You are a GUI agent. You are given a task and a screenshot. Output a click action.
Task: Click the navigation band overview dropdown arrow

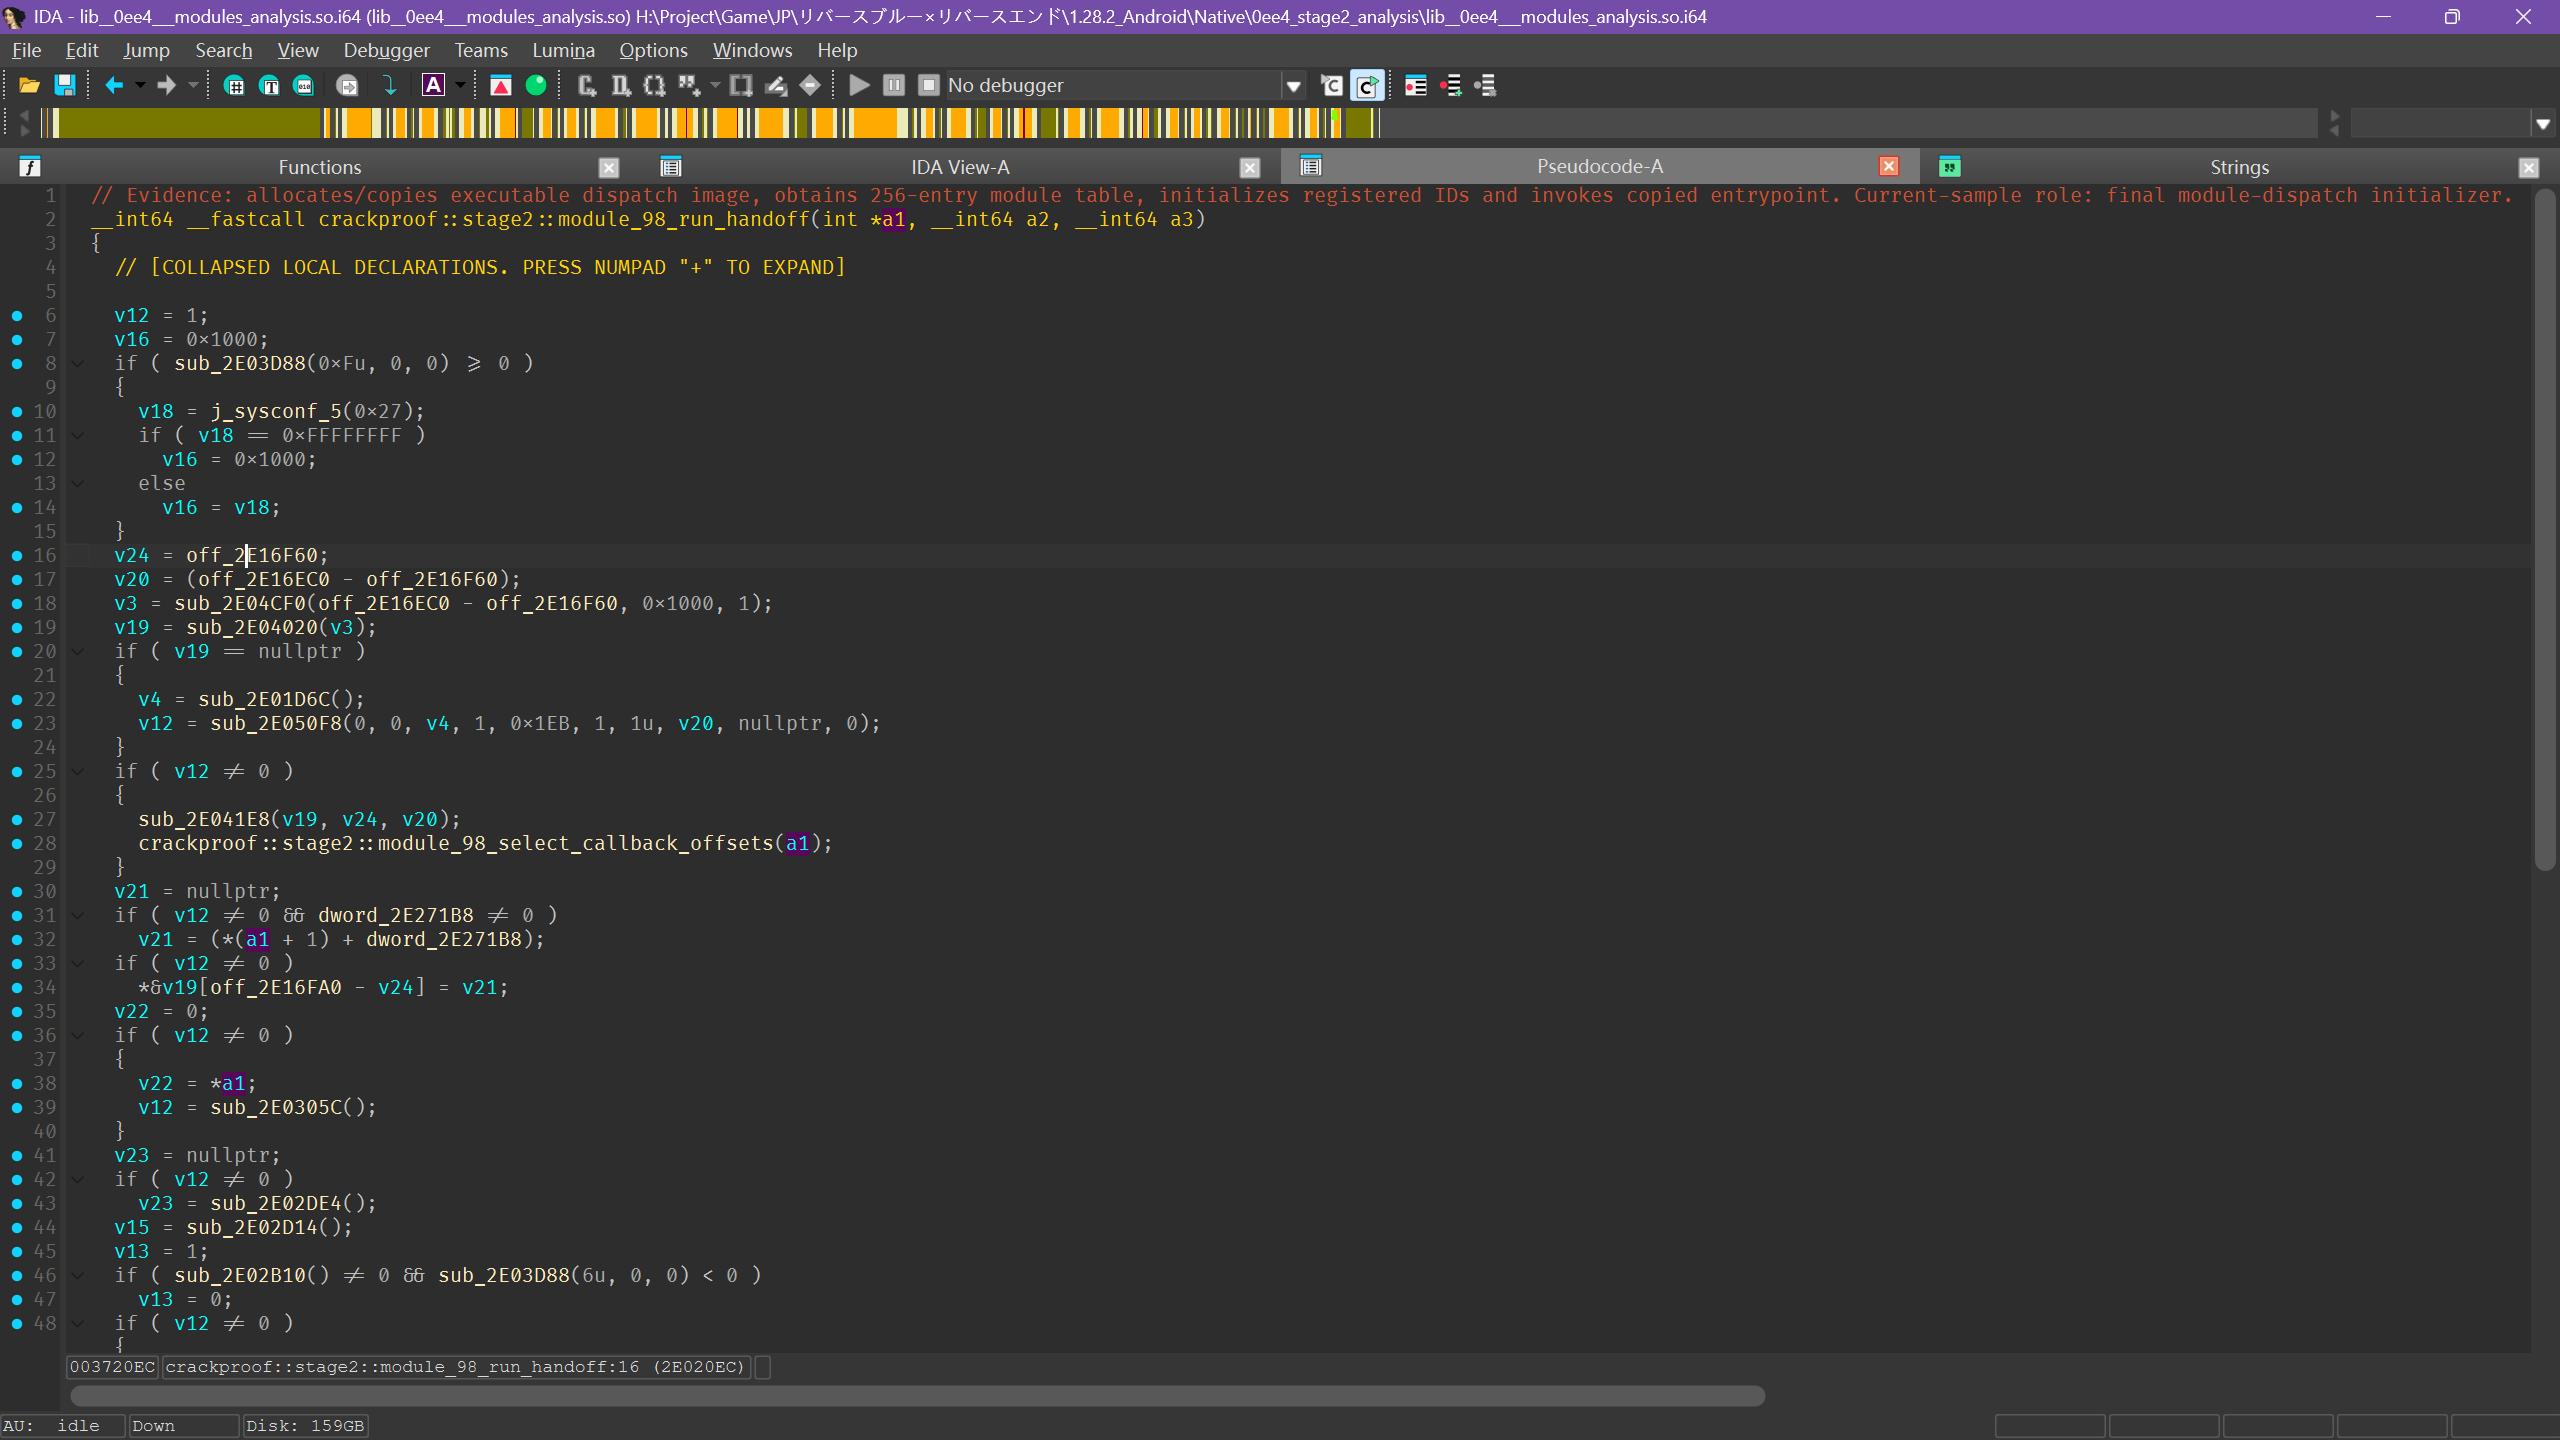(2543, 124)
